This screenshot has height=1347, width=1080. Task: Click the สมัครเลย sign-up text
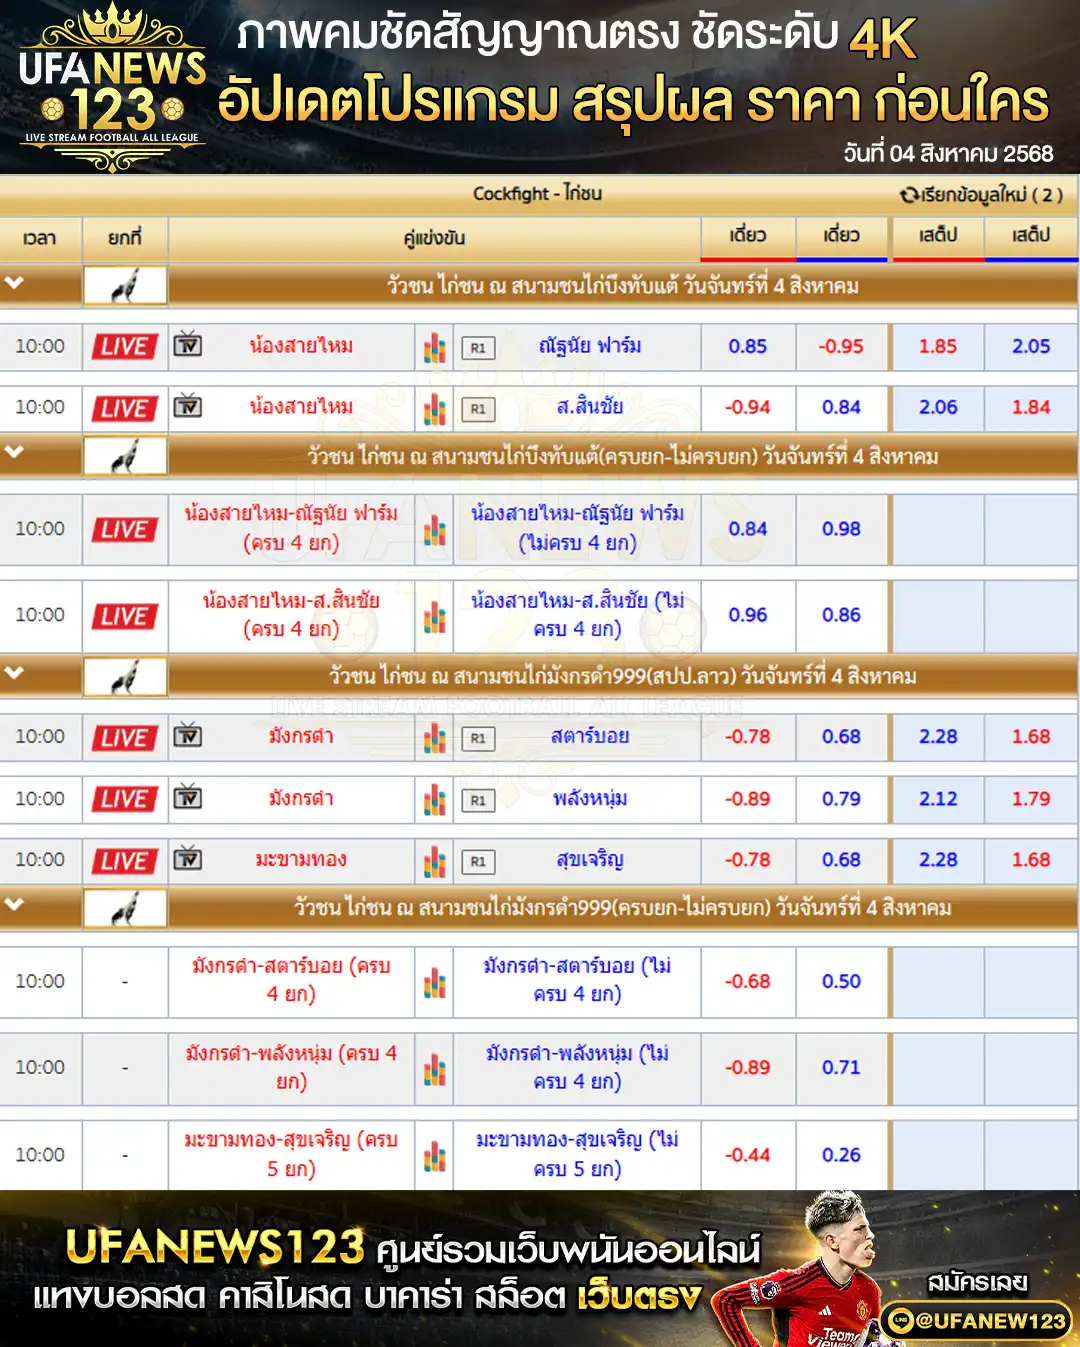tap(977, 1282)
